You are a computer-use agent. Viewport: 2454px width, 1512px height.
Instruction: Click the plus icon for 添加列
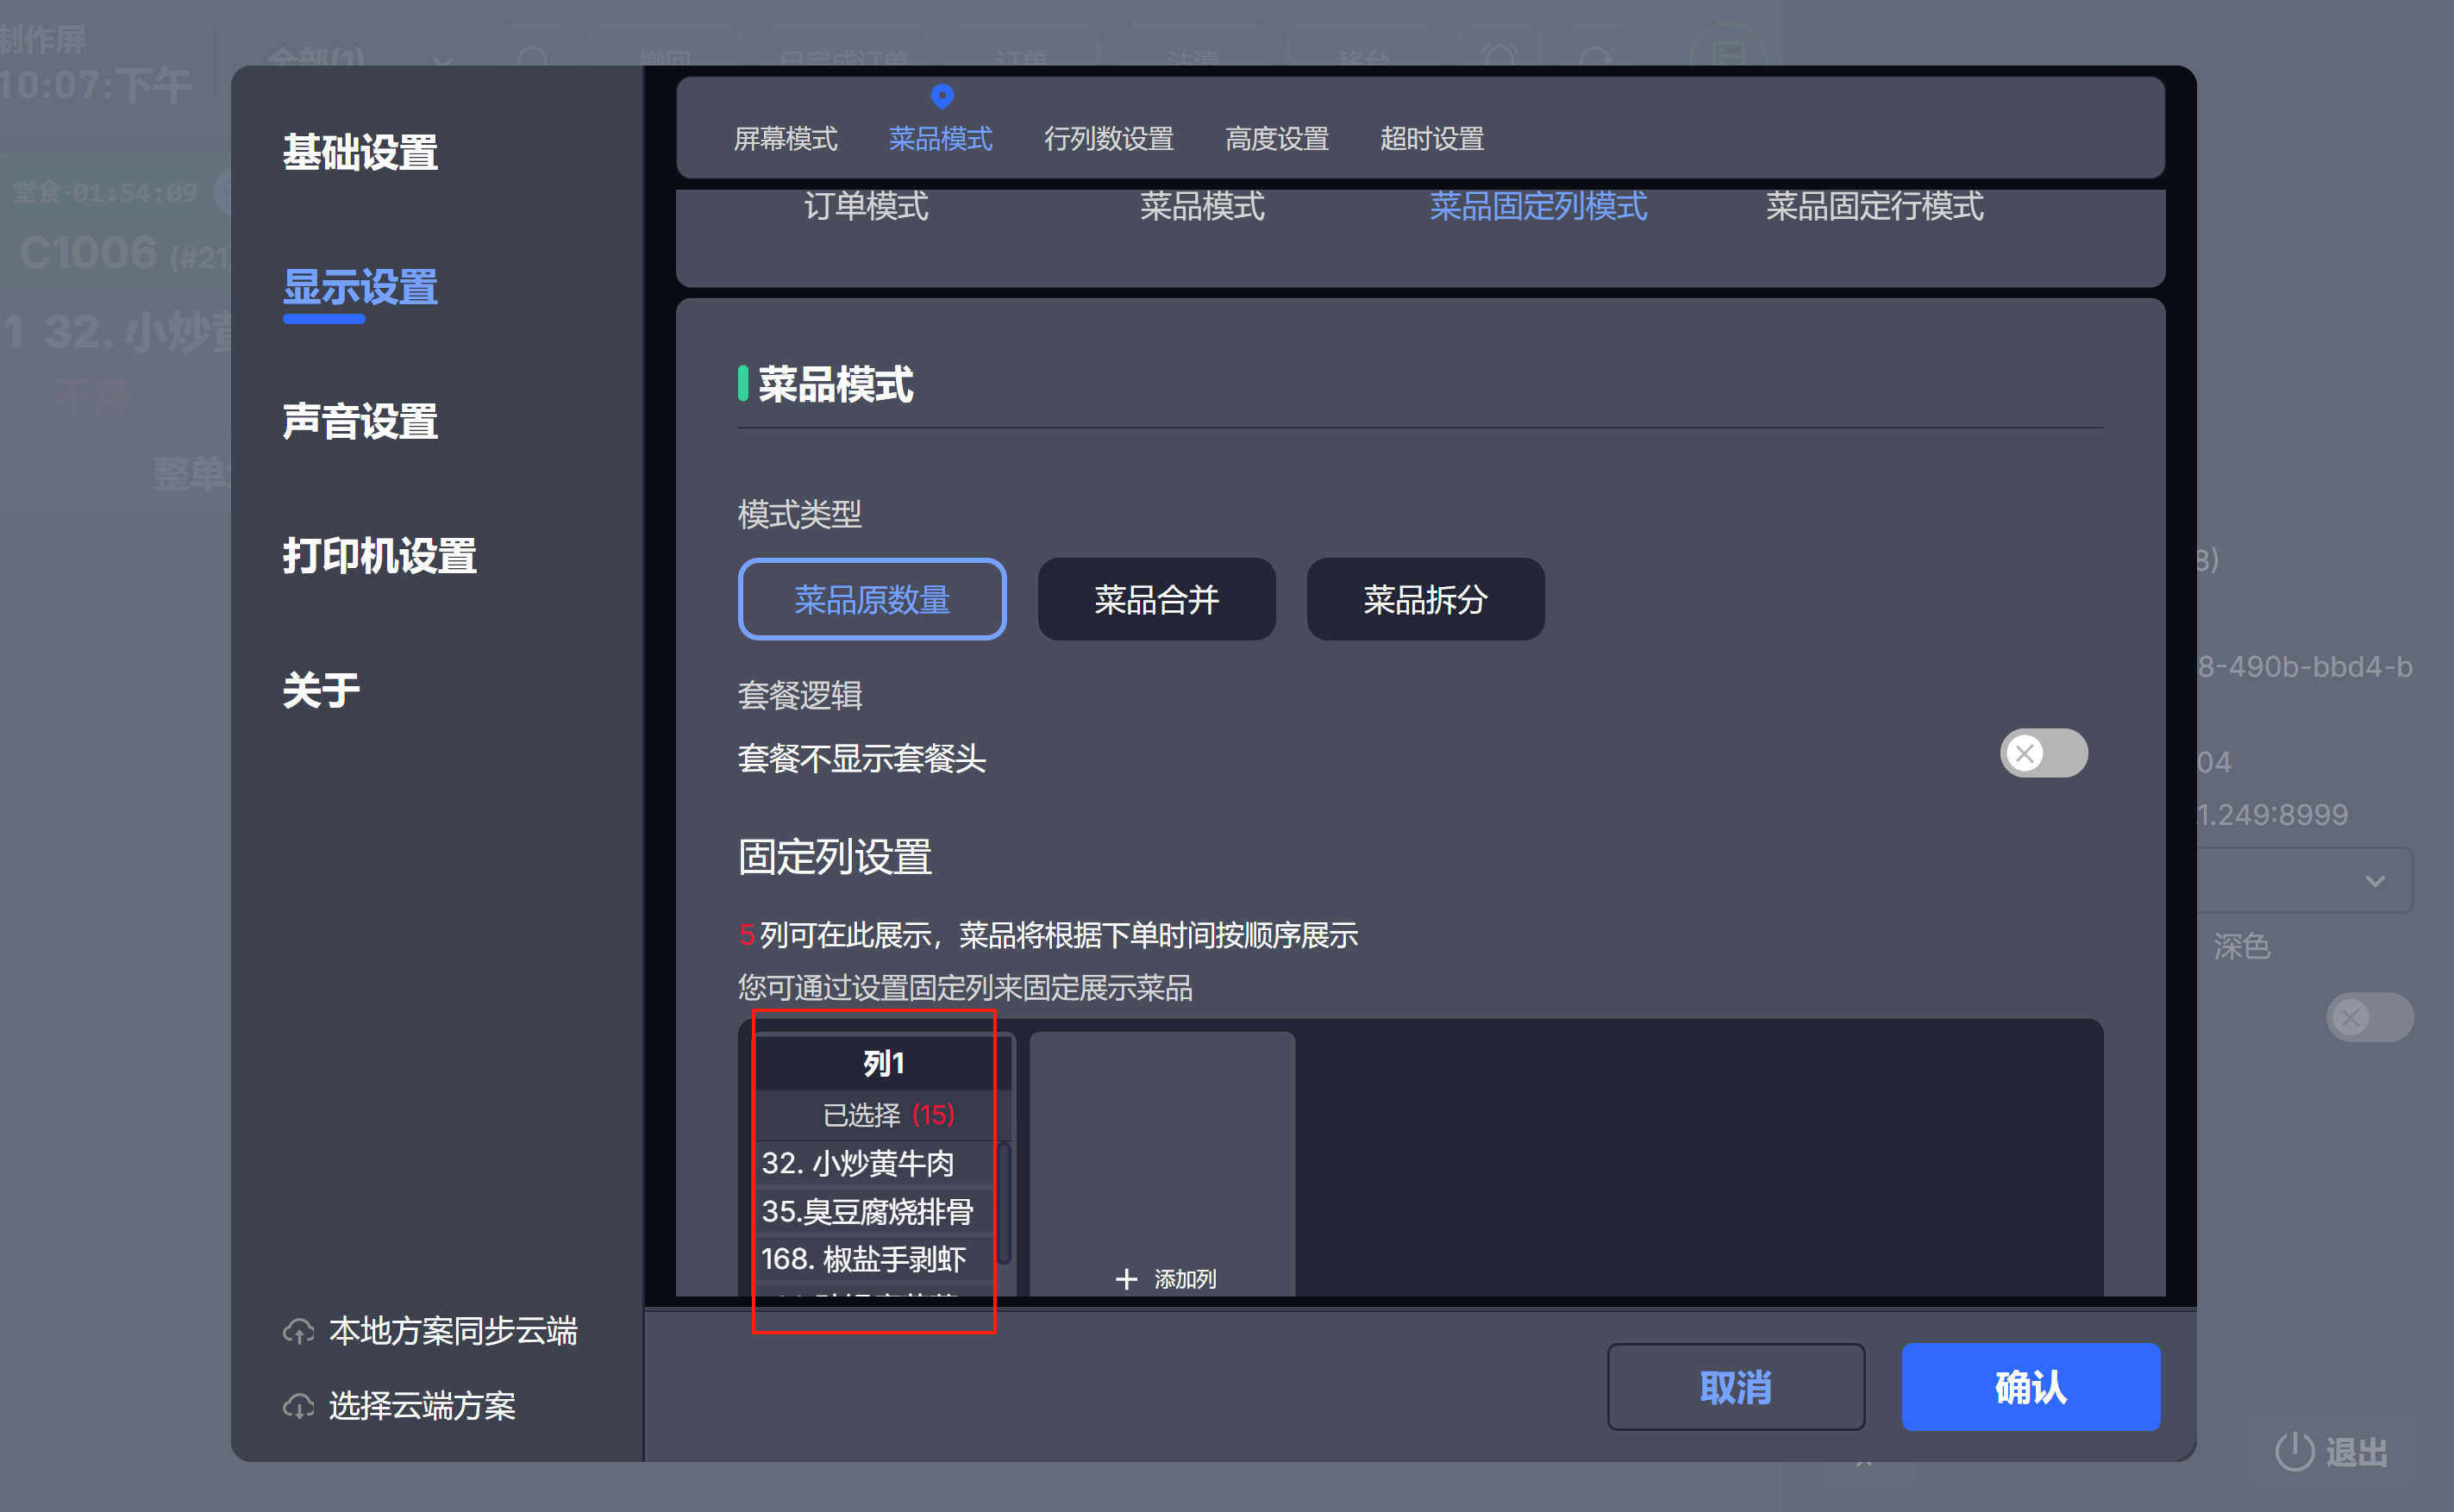pyautogui.click(x=1126, y=1279)
